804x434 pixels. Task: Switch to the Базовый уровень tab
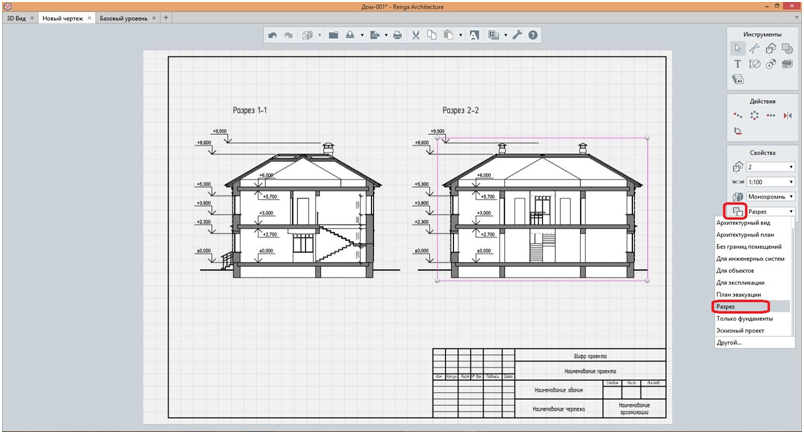click(x=124, y=18)
